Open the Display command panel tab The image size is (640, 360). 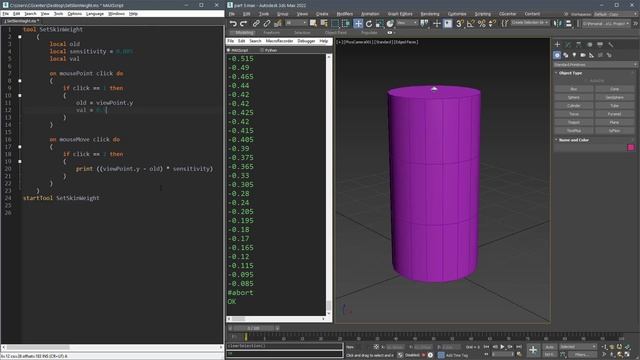pos(600,44)
